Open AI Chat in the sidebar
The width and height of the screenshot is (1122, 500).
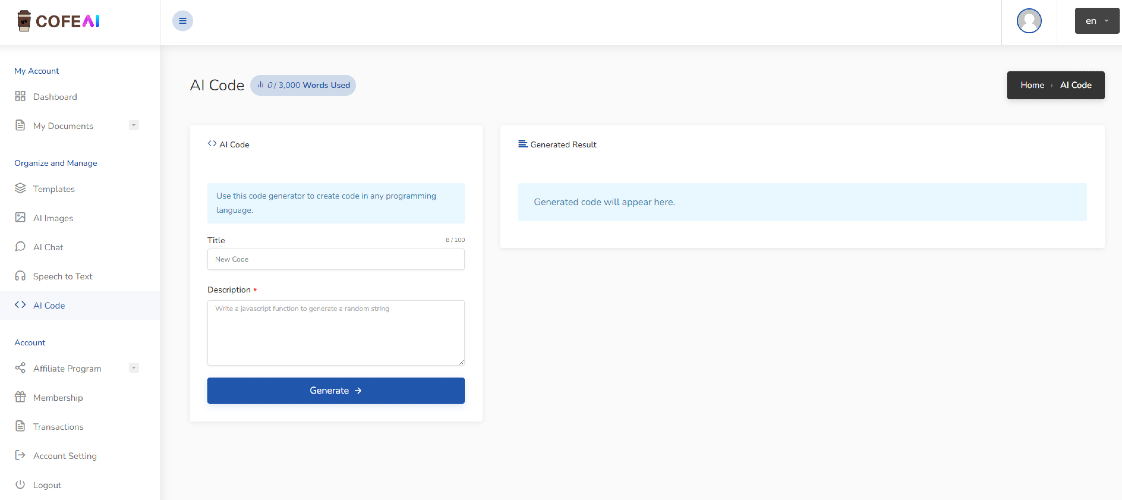48,247
